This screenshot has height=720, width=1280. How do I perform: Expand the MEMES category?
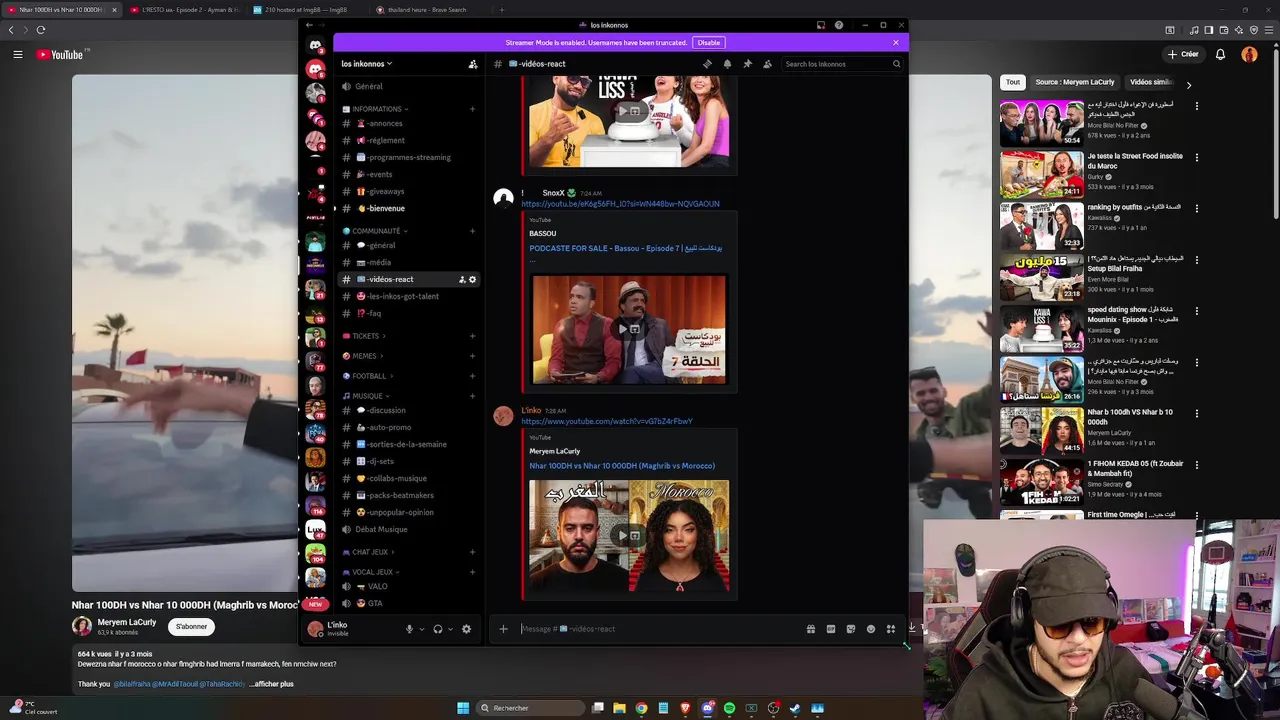click(x=363, y=356)
